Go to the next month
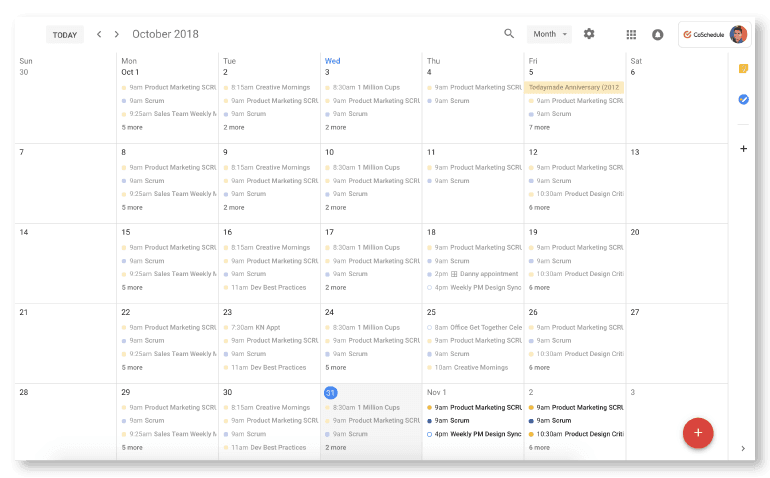 tap(116, 34)
